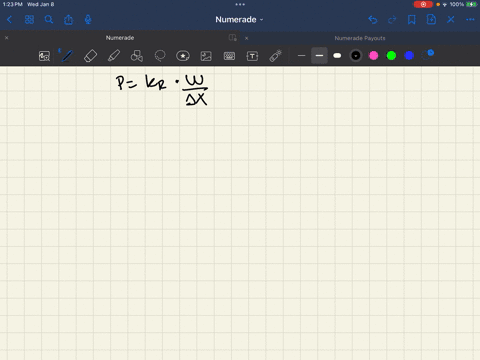The image size is (480, 360).
Task: Close the Numerade Payouts tab
Action: pyautogui.click(x=246, y=38)
